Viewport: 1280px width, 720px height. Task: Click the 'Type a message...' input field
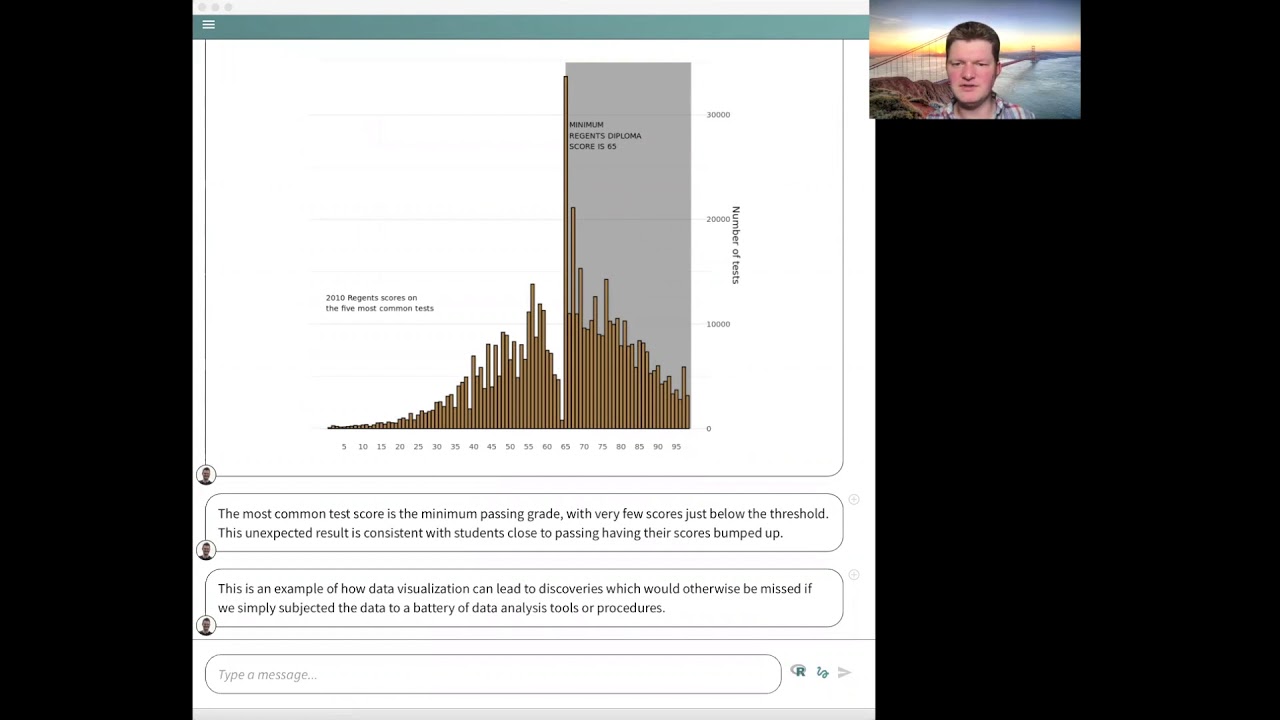[493, 674]
